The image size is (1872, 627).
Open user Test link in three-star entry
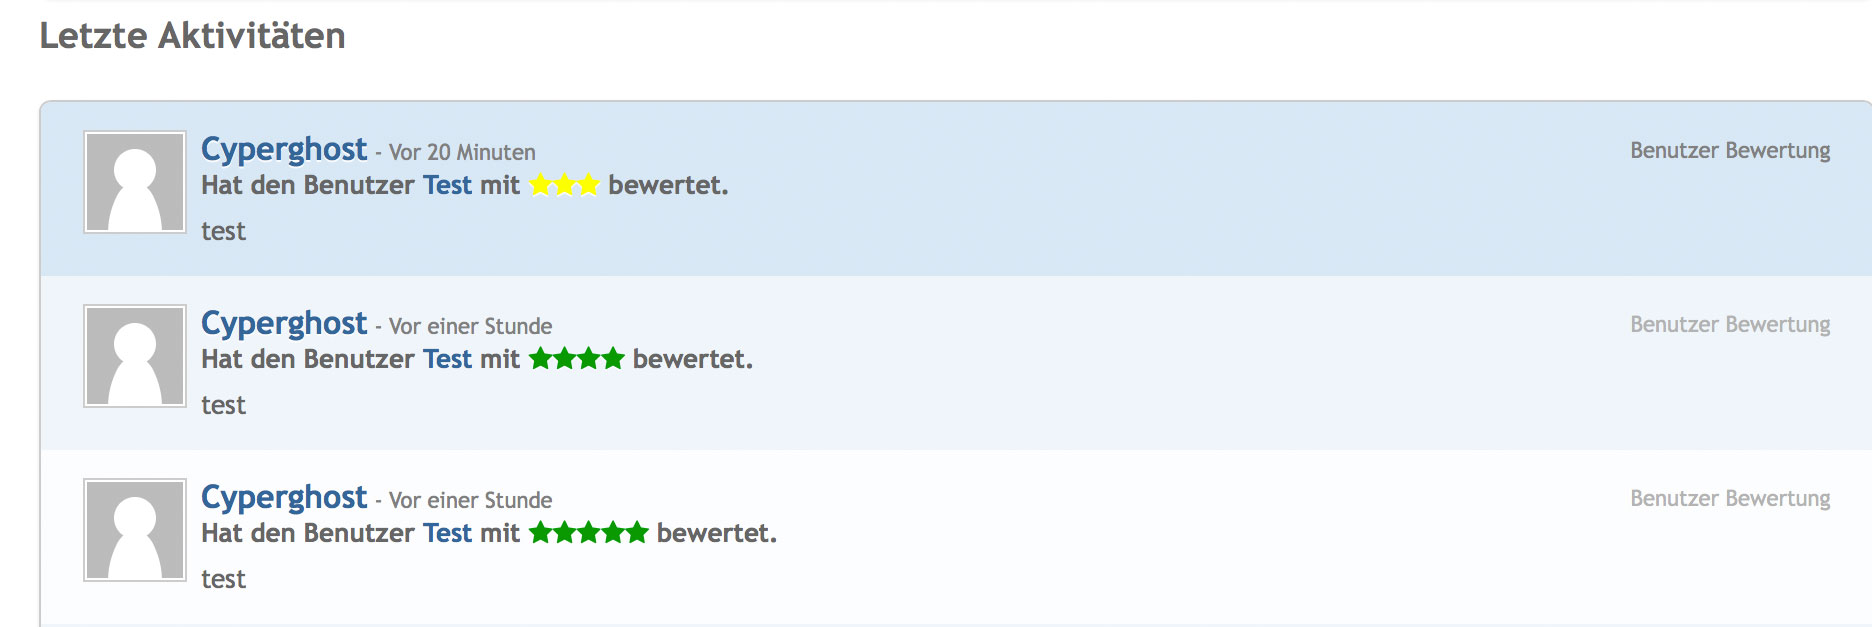447,186
